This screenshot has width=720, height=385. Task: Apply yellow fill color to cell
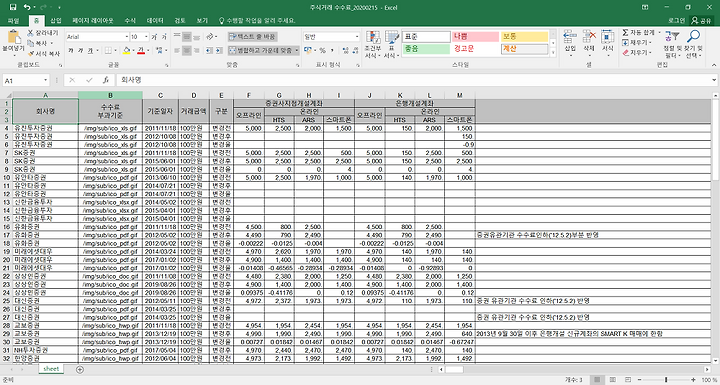click(x=126, y=50)
